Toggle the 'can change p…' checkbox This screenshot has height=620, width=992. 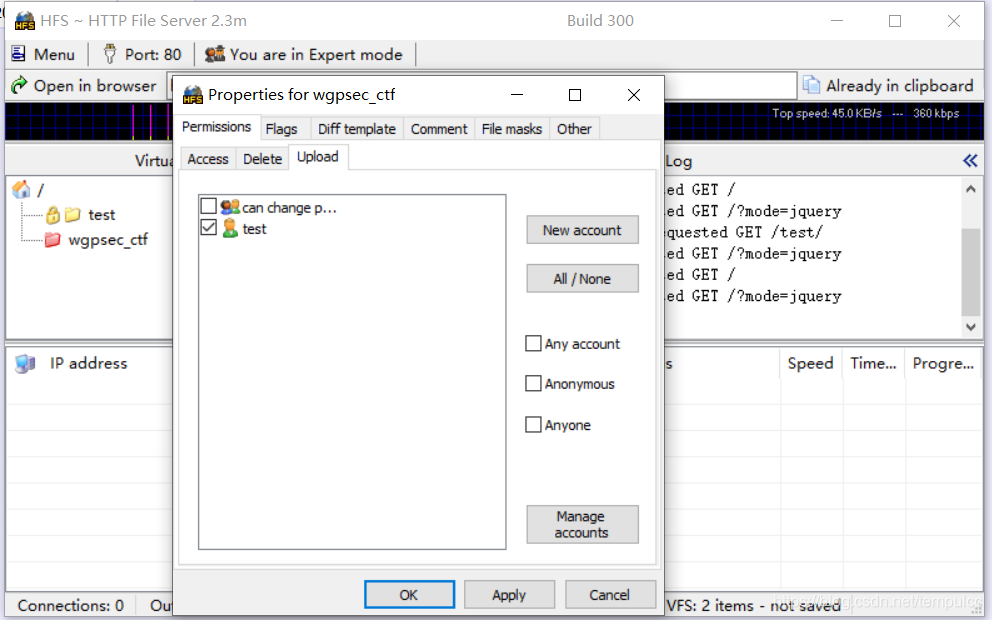click(x=208, y=206)
